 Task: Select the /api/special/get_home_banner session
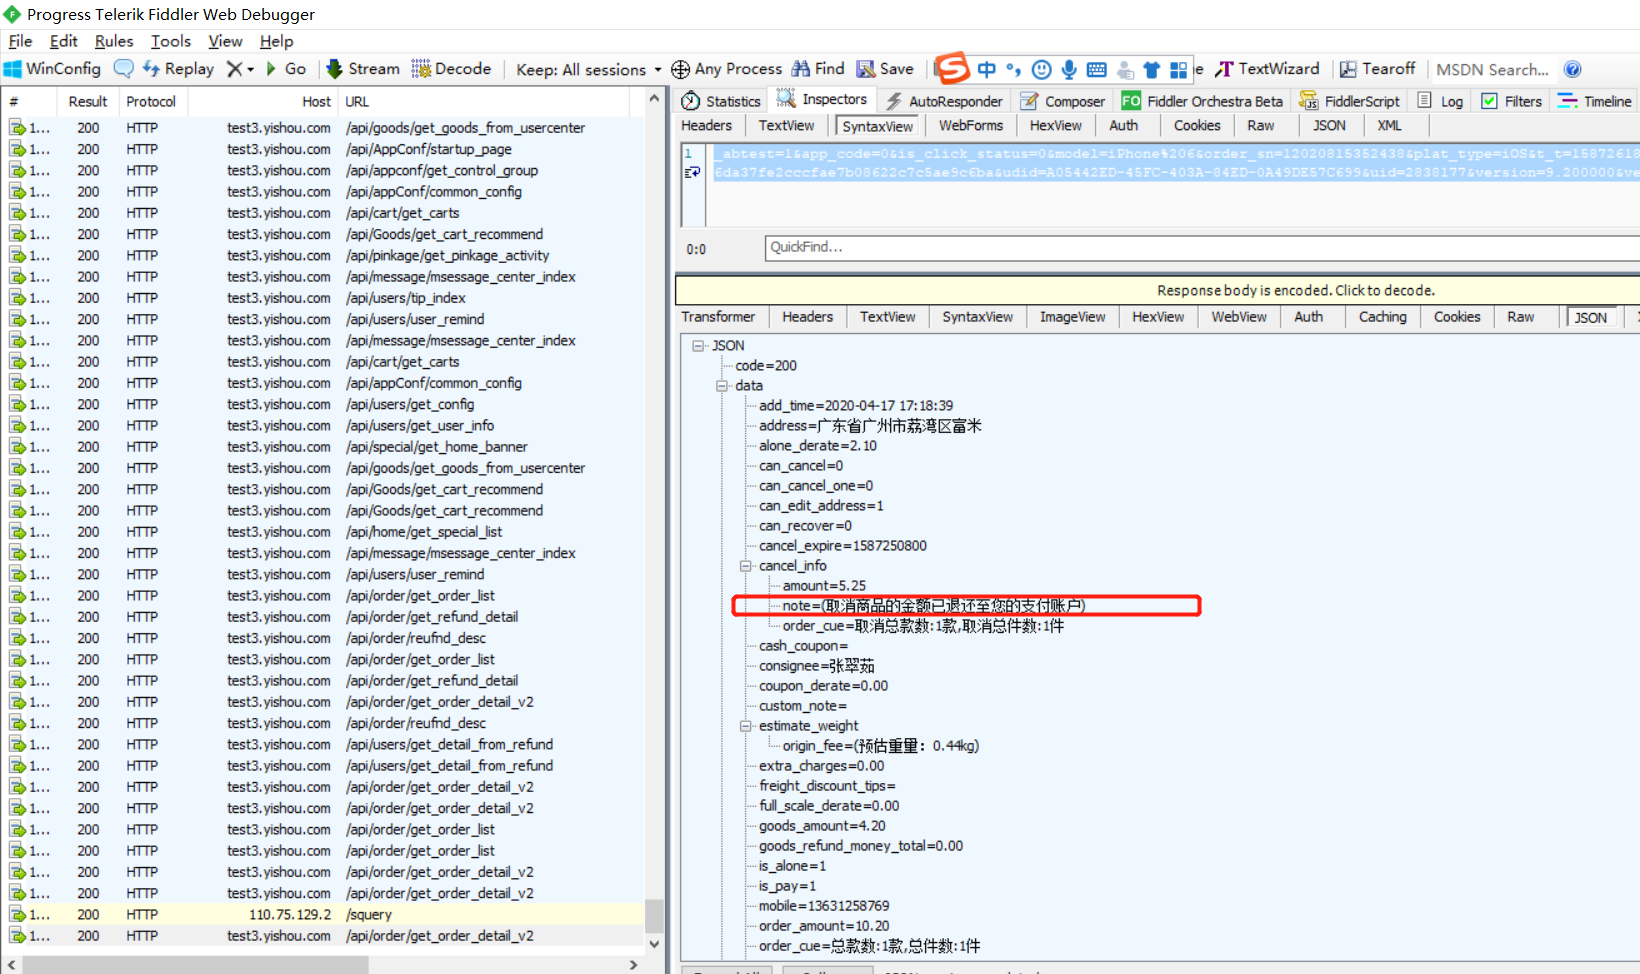(x=325, y=447)
